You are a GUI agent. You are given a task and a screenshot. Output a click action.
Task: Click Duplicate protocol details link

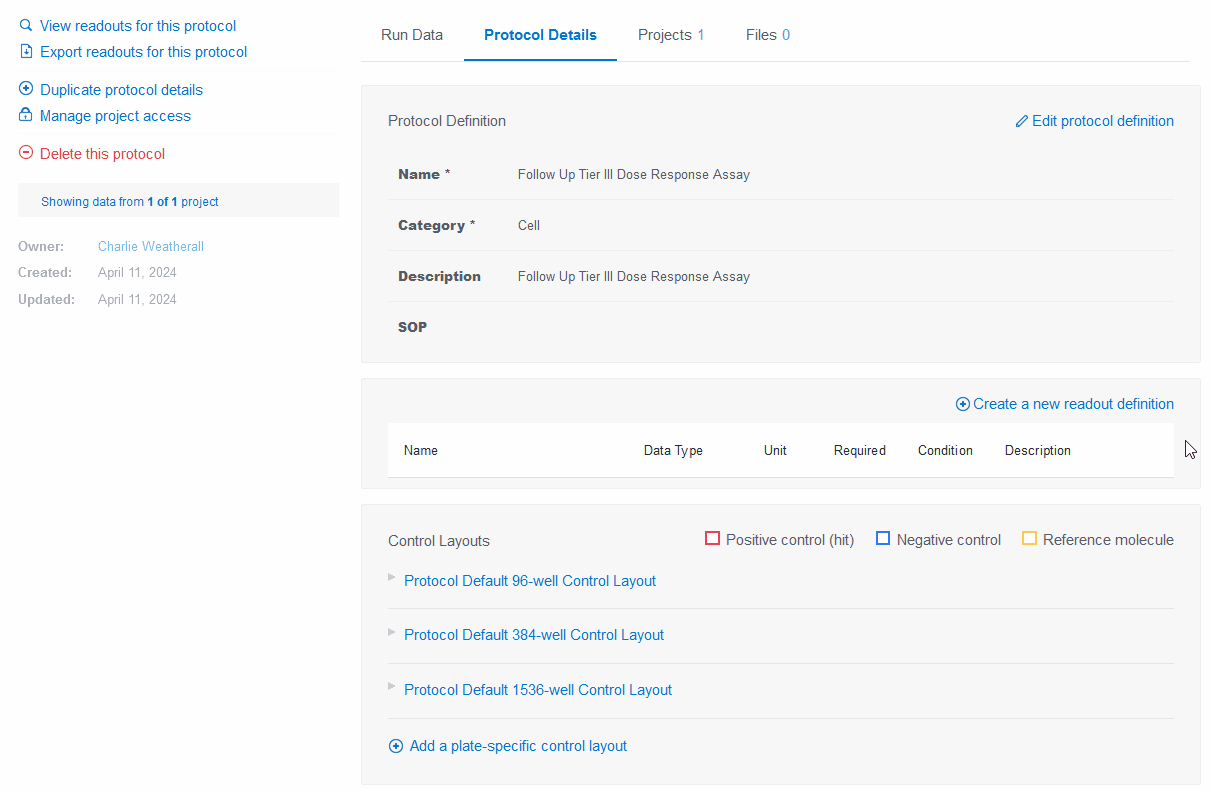click(x=121, y=90)
